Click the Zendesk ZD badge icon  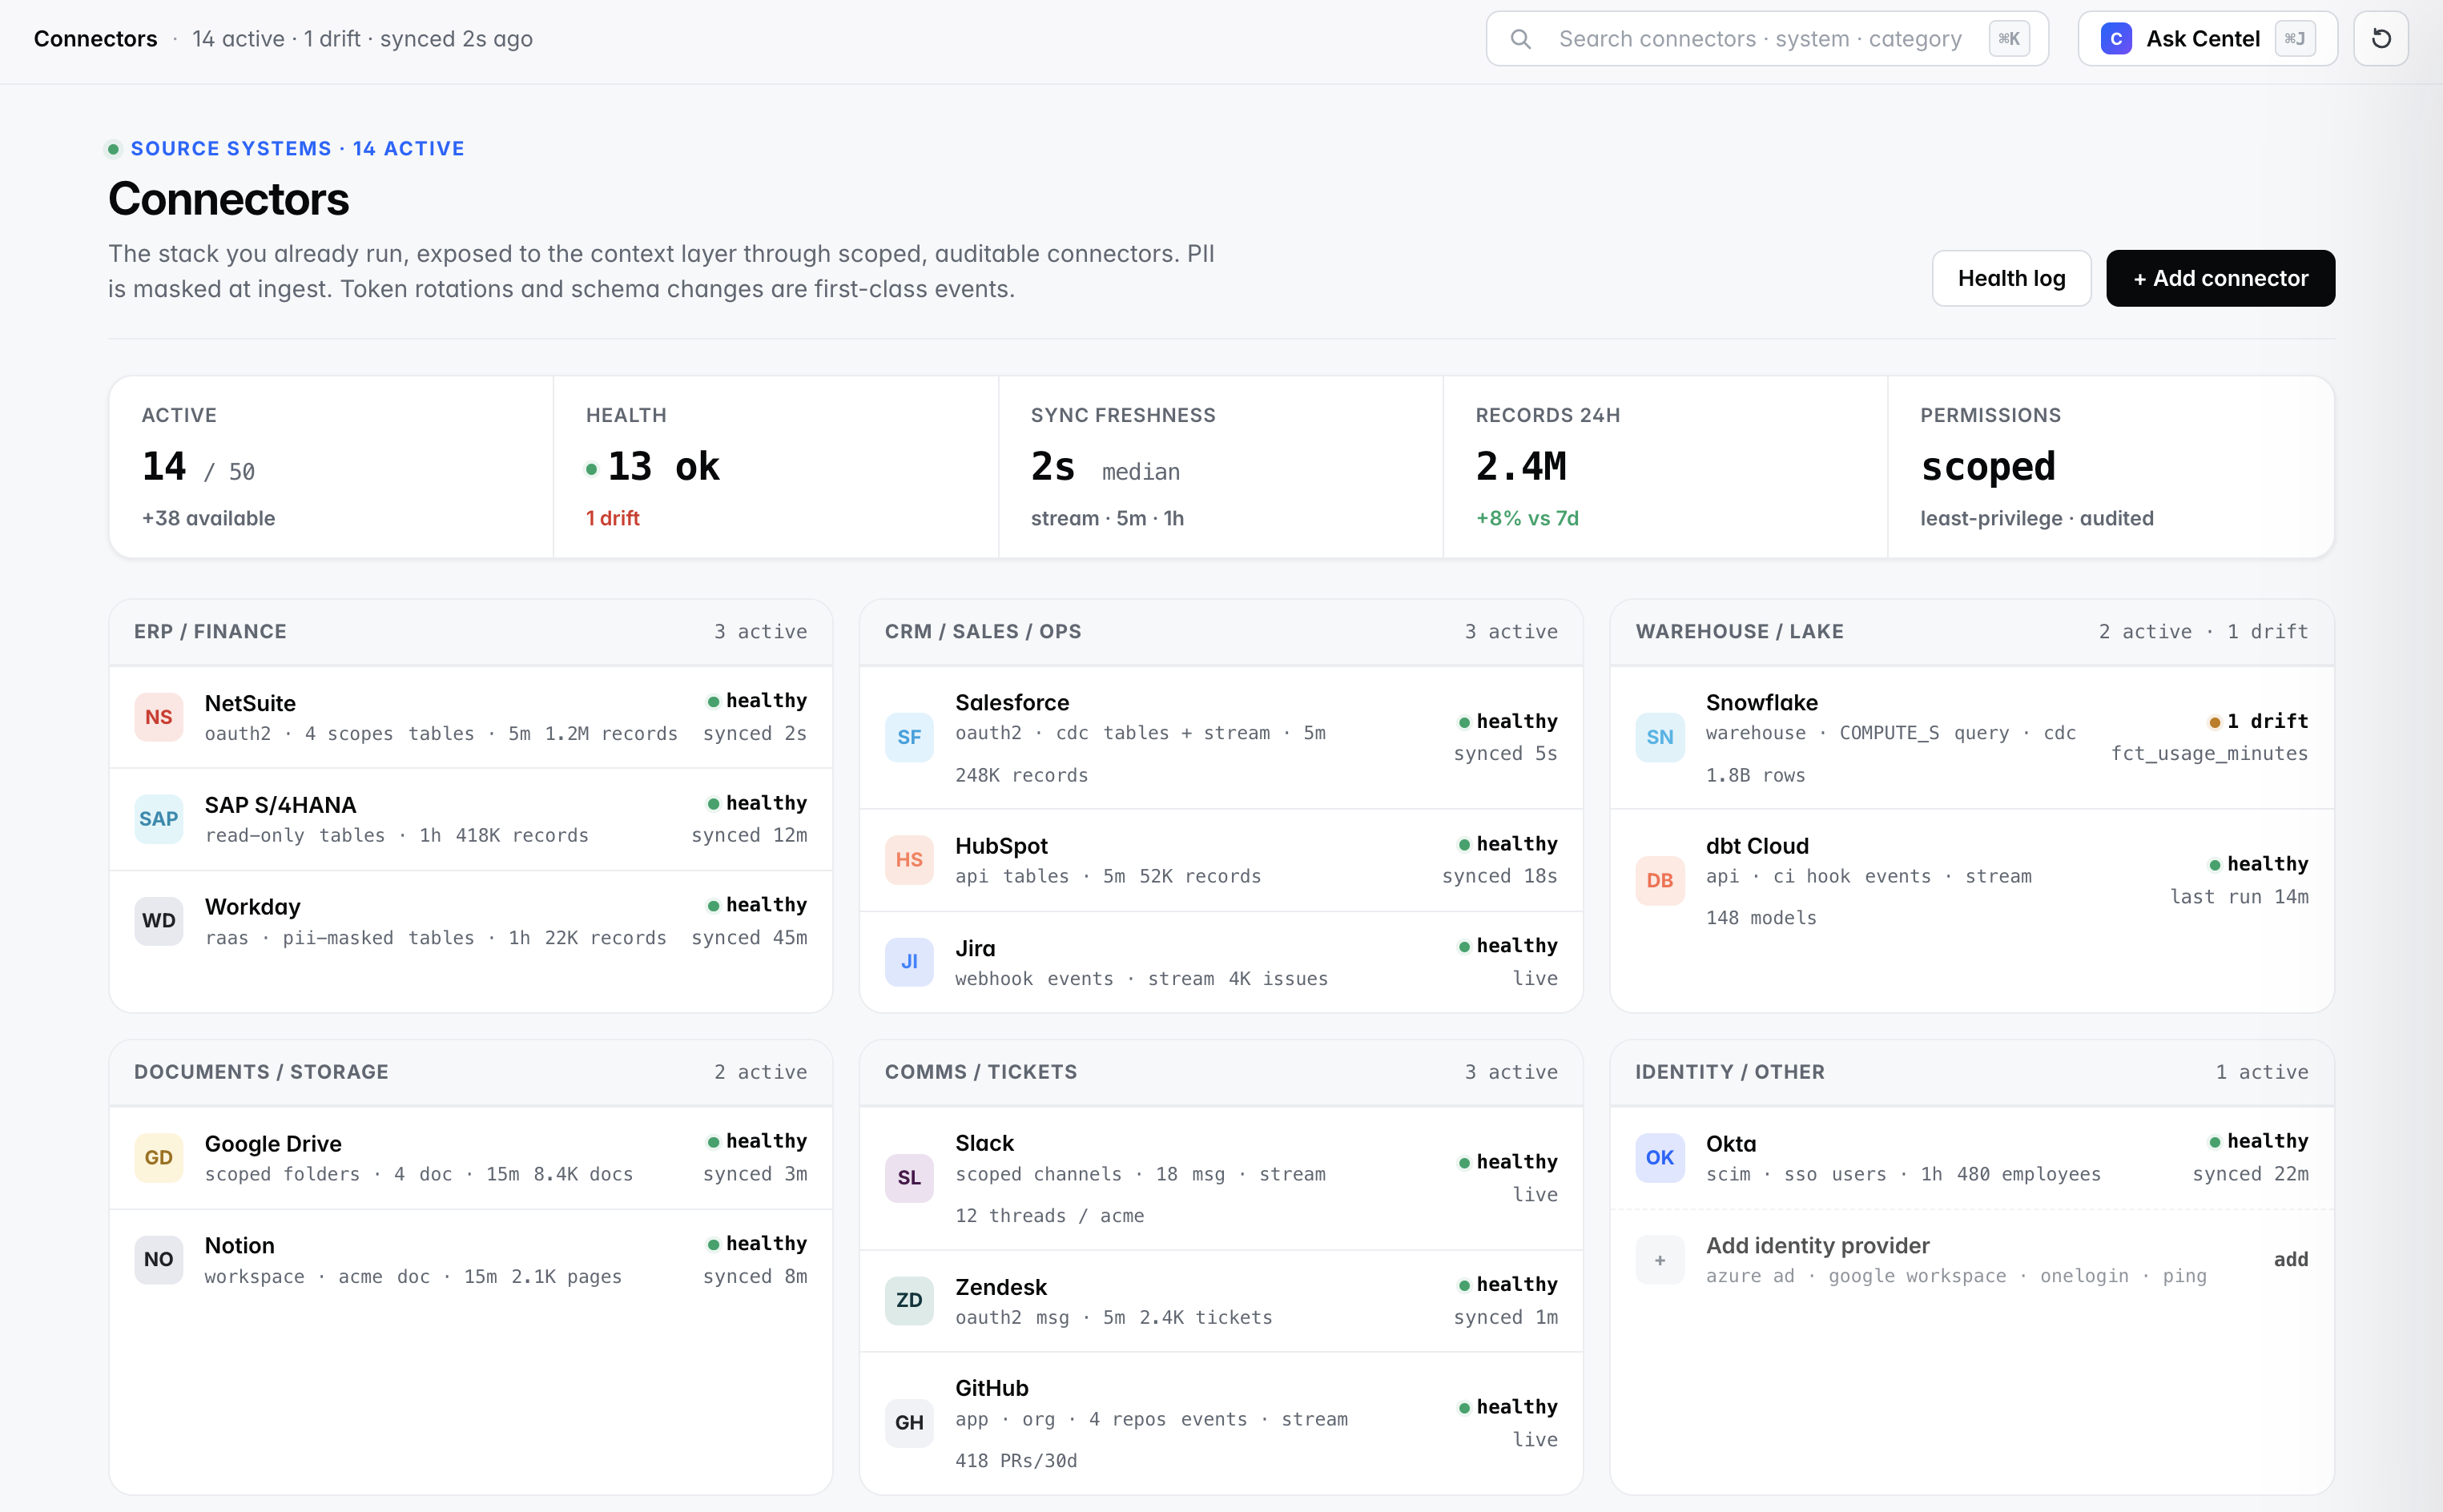[909, 1300]
